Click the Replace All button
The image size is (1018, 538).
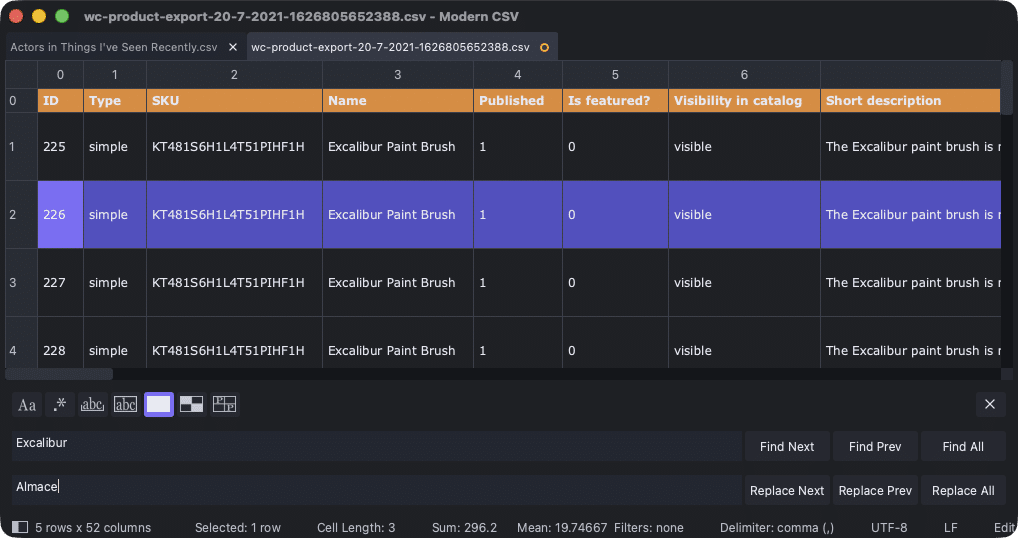pos(963,491)
